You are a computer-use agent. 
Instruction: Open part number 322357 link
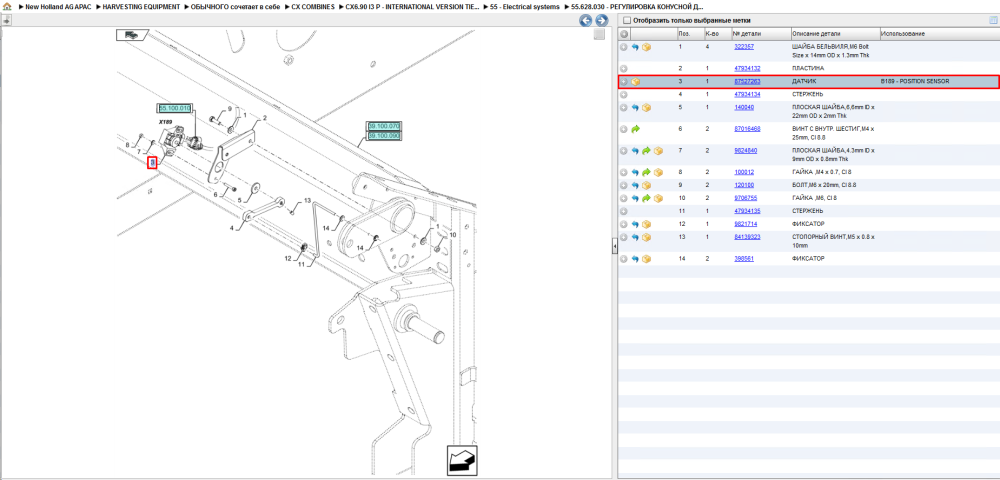(x=744, y=47)
